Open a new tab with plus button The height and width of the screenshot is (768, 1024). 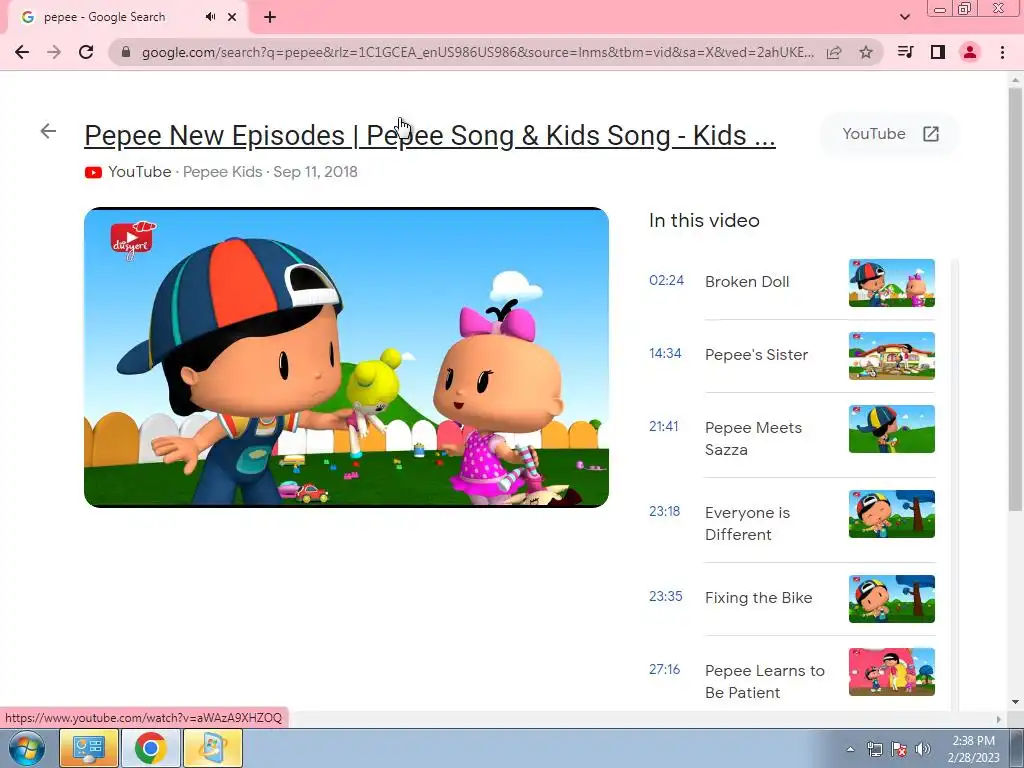pos(270,17)
